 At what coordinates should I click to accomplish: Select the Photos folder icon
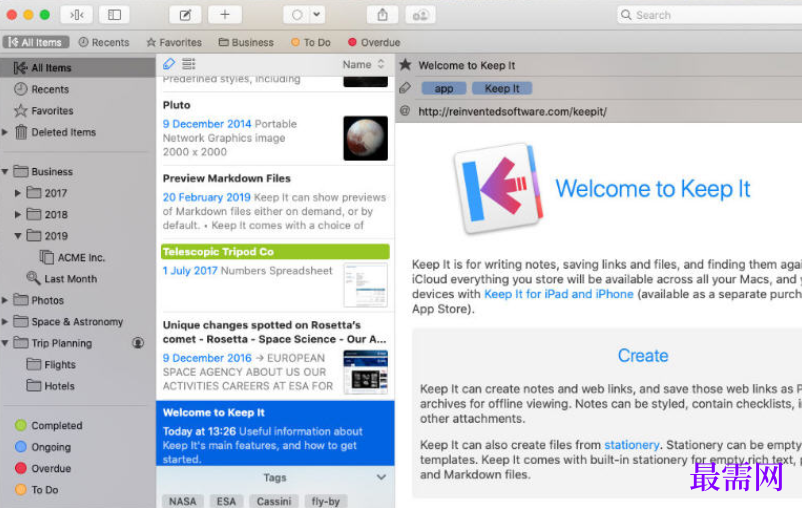[x=20, y=300]
